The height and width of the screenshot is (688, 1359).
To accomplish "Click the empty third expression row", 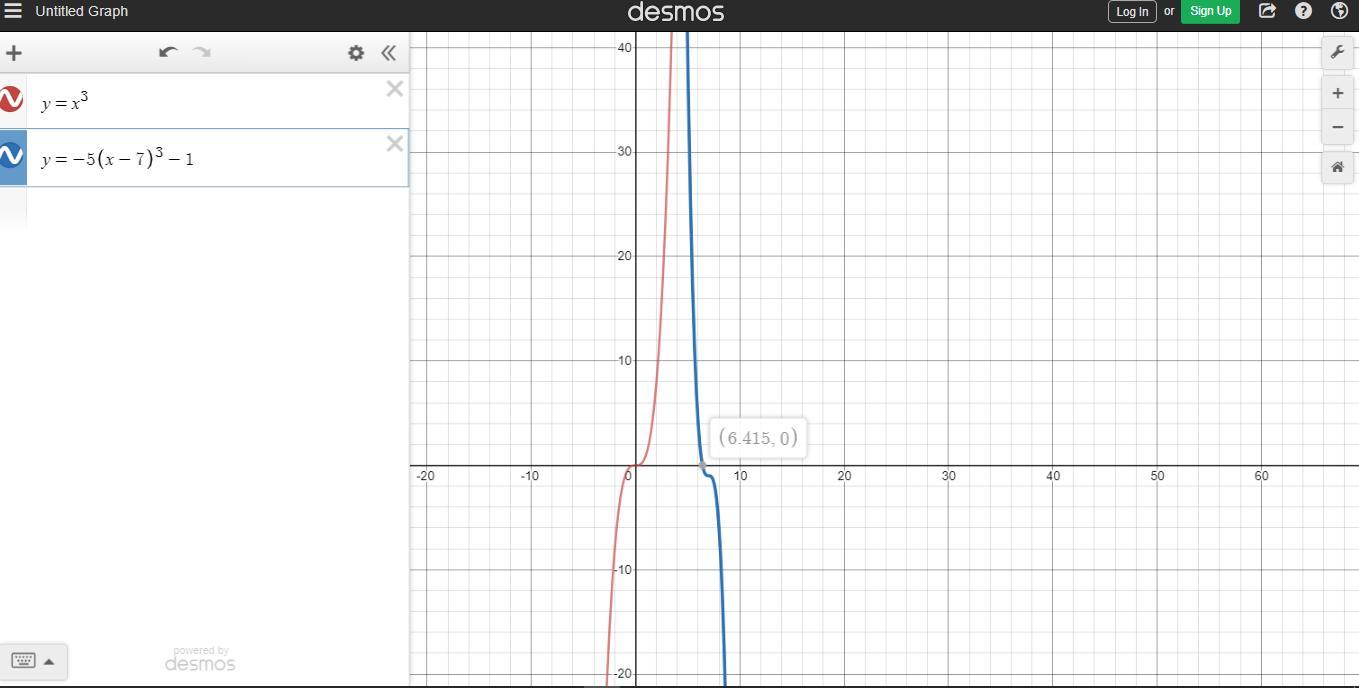I will point(204,209).
